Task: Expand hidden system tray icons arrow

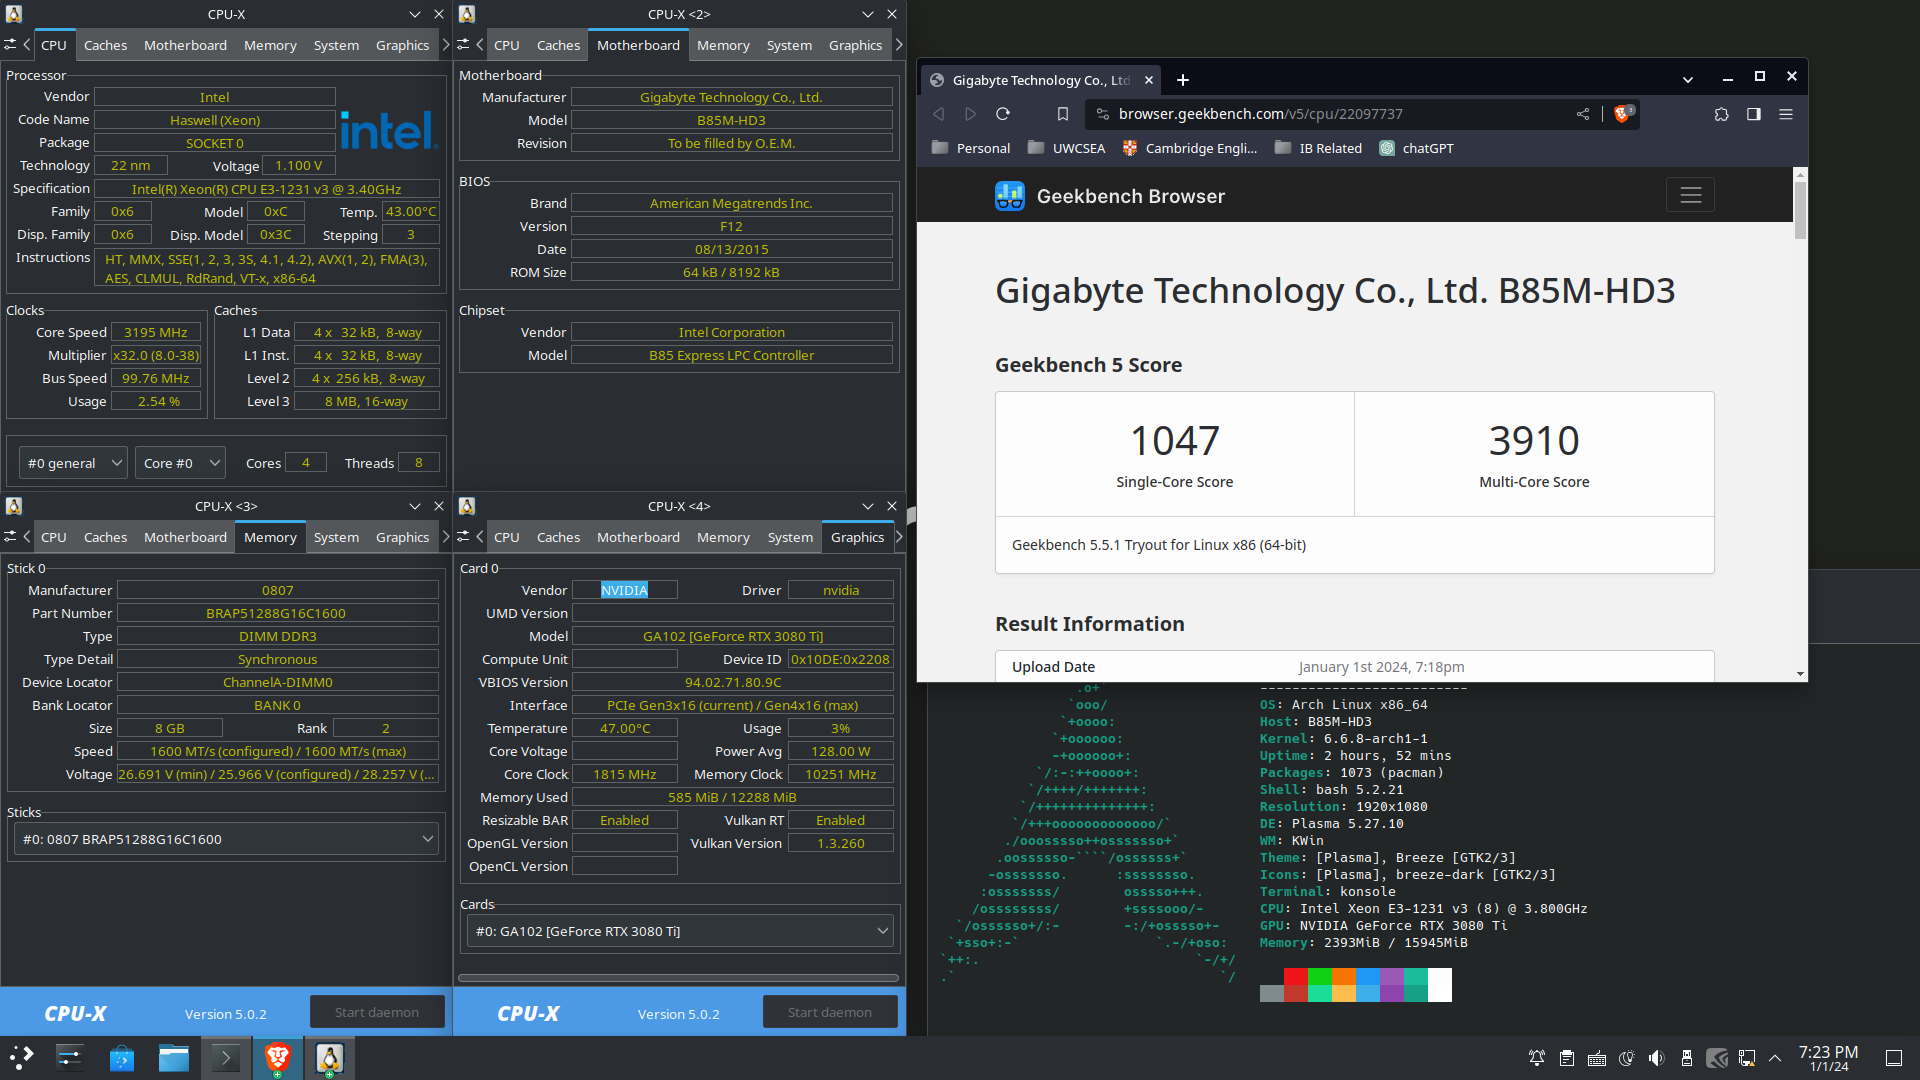Action: [x=1775, y=1058]
